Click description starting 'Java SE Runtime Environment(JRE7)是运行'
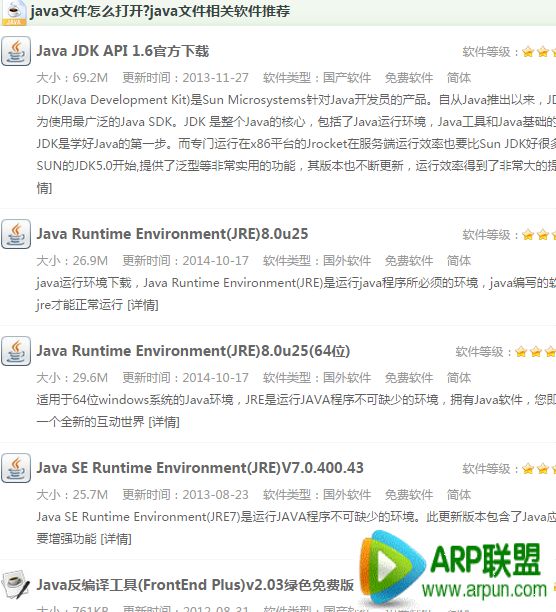Viewport: 556px width, 612px height. click(x=296, y=517)
